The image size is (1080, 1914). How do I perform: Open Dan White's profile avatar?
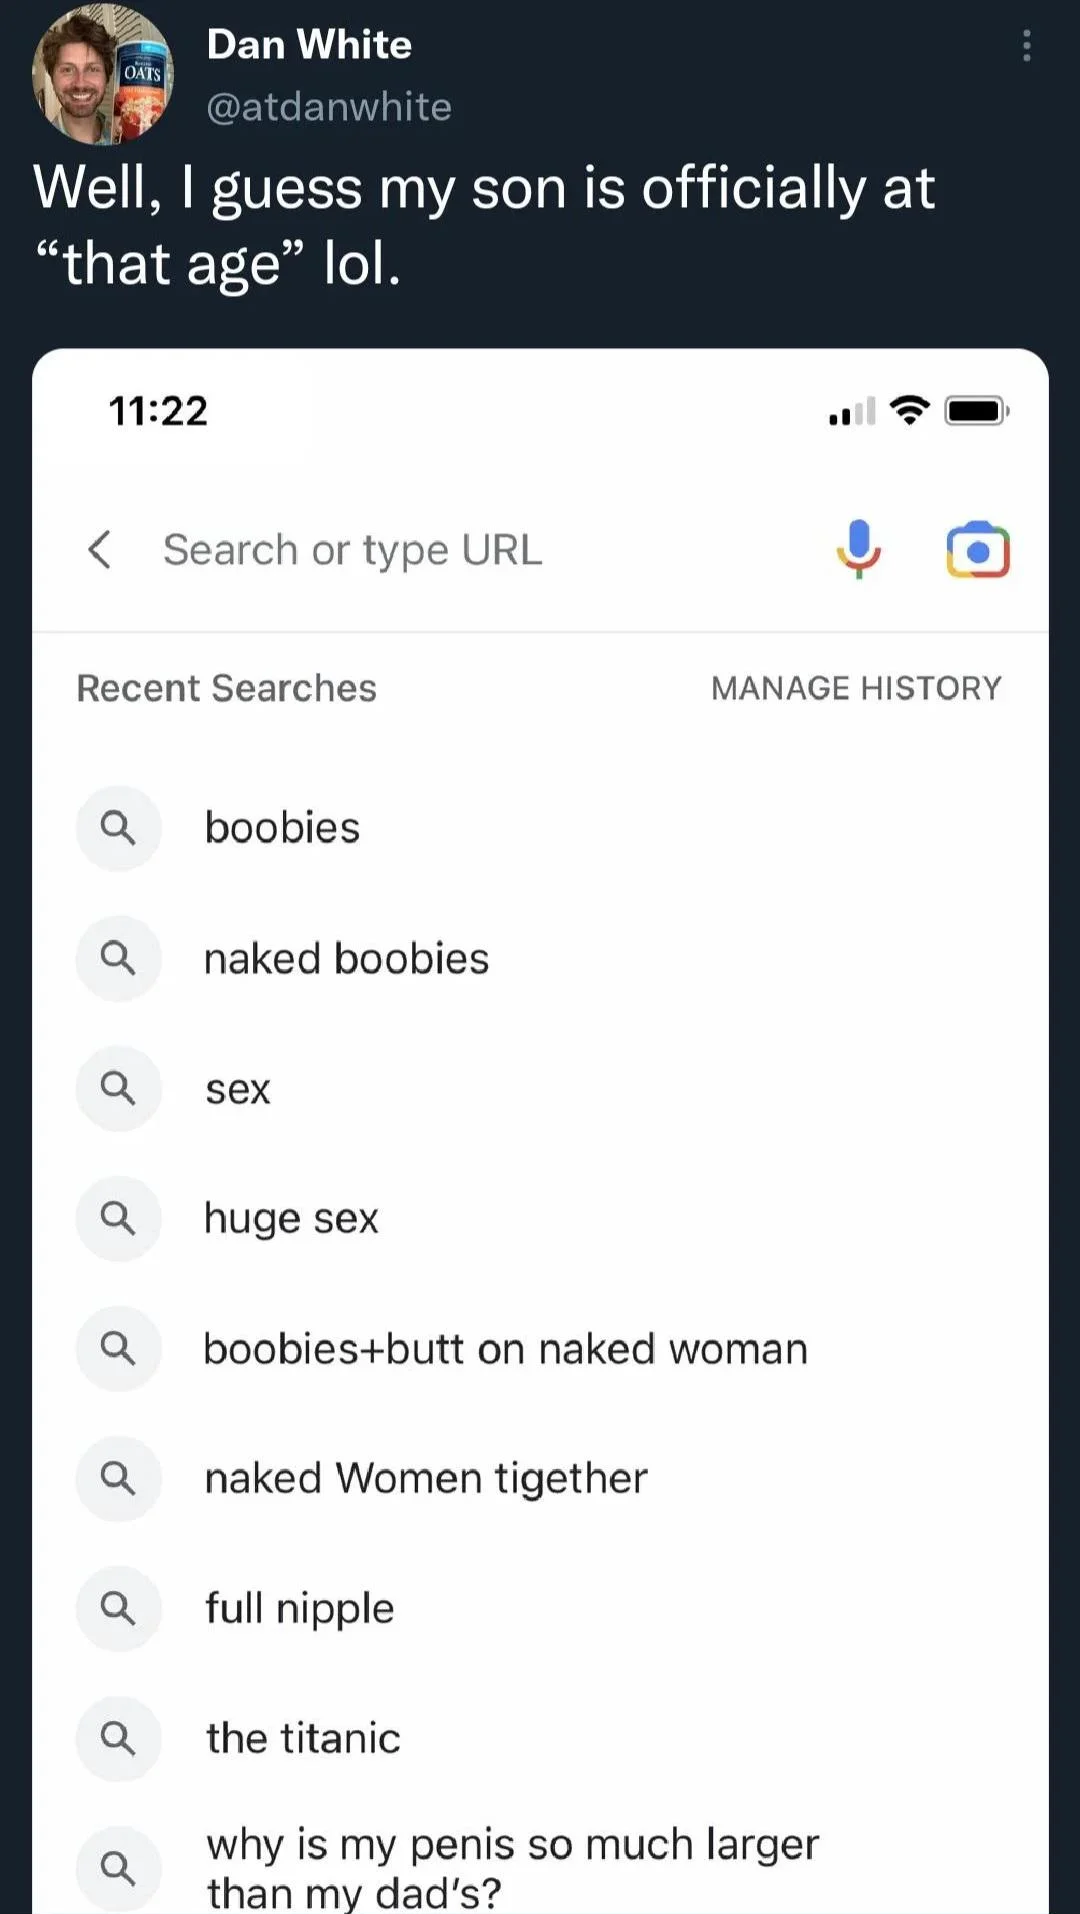tap(102, 74)
